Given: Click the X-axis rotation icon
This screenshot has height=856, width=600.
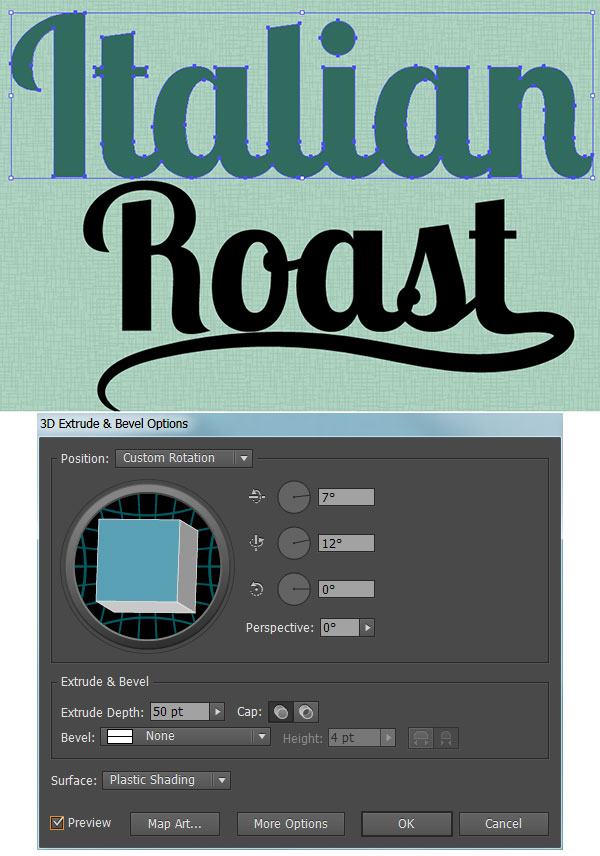Looking at the screenshot, I should 257,497.
